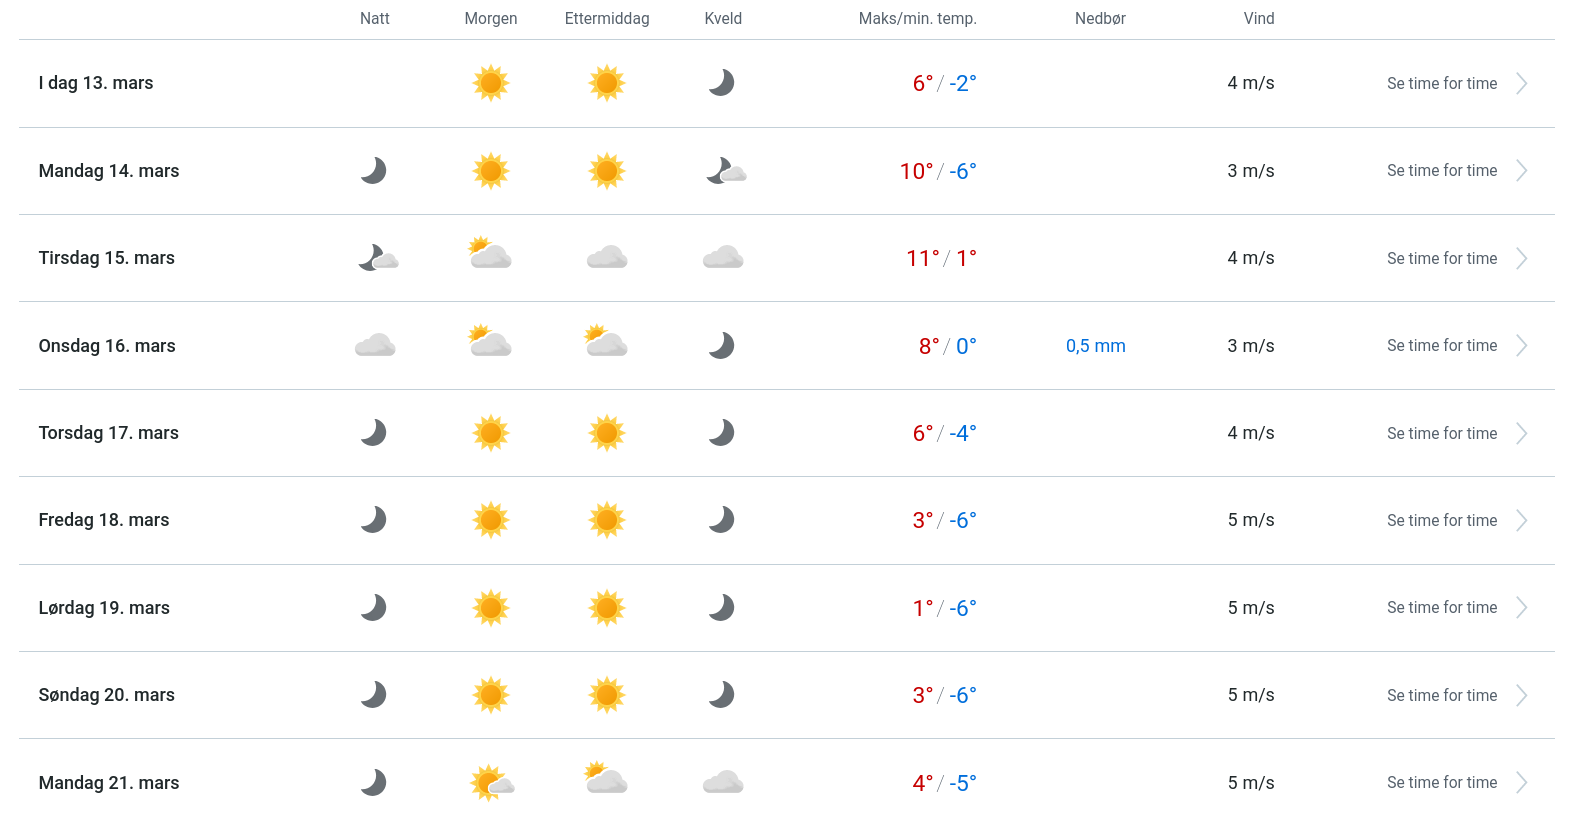Expand the I dag 13. mars row chevron
Image resolution: width=1574 pixels, height=825 pixels.
click(x=1521, y=84)
